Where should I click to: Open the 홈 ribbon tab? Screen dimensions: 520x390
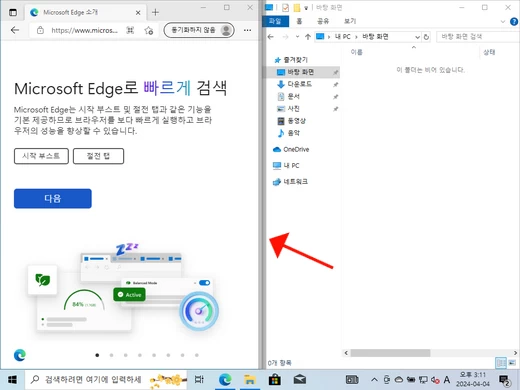point(299,21)
